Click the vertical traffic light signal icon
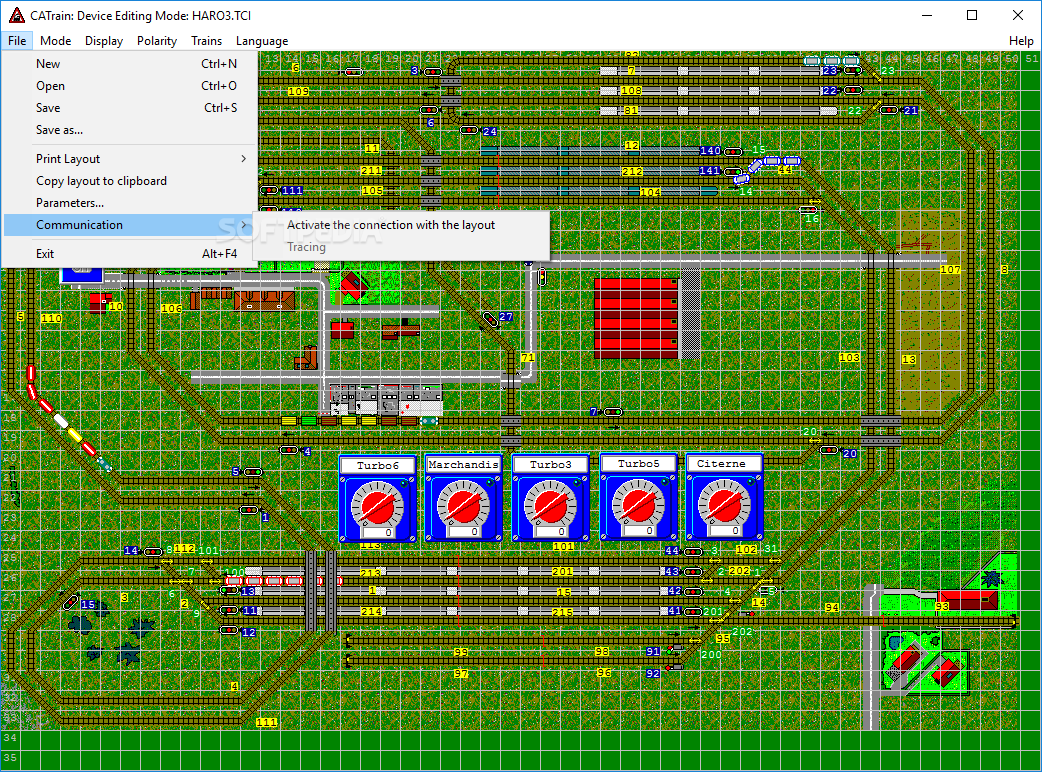This screenshot has height=772, width=1042. (x=542, y=277)
